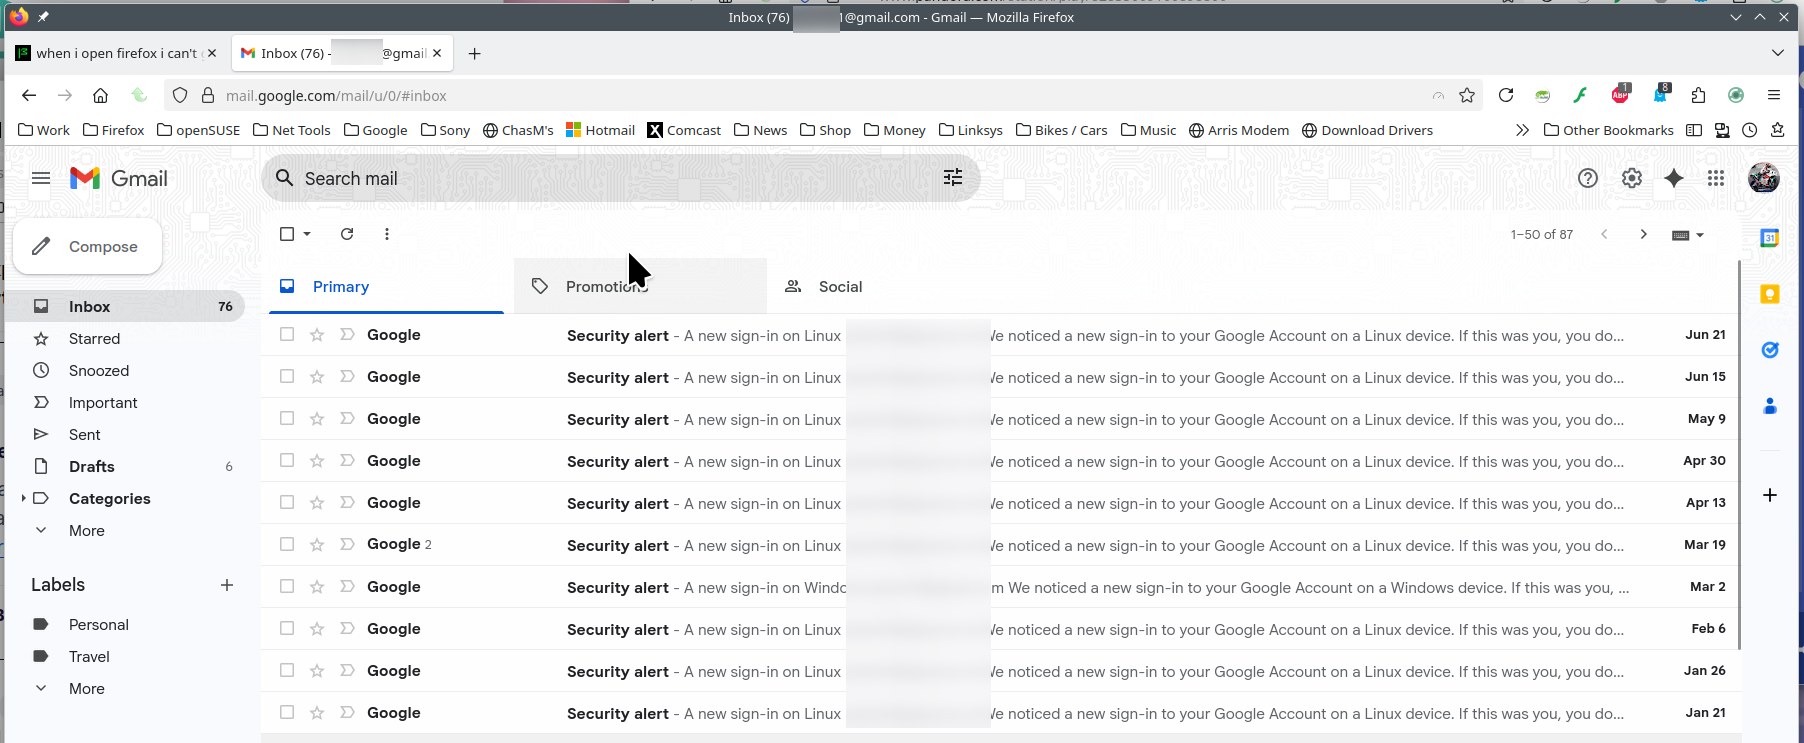1804x743 pixels.
Task: Select the Jun 21 Security alert checkbox
Action: coord(287,334)
